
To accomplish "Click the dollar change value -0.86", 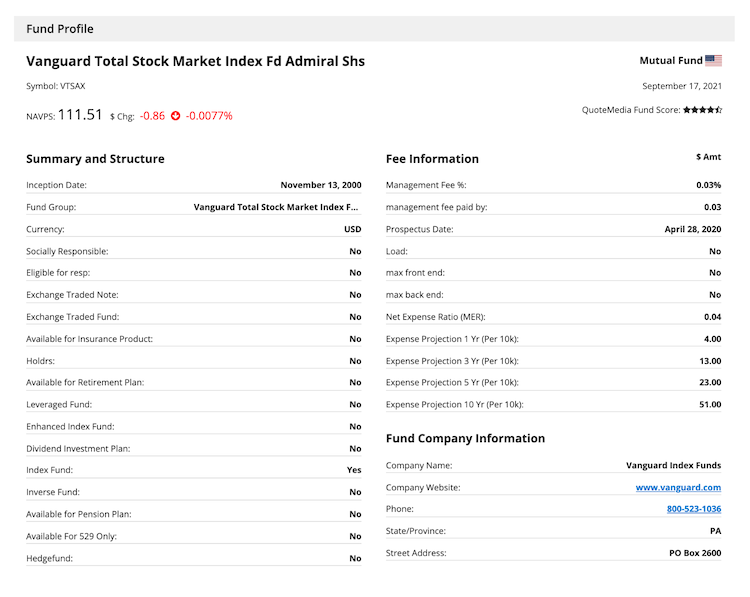I will (152, 116).
